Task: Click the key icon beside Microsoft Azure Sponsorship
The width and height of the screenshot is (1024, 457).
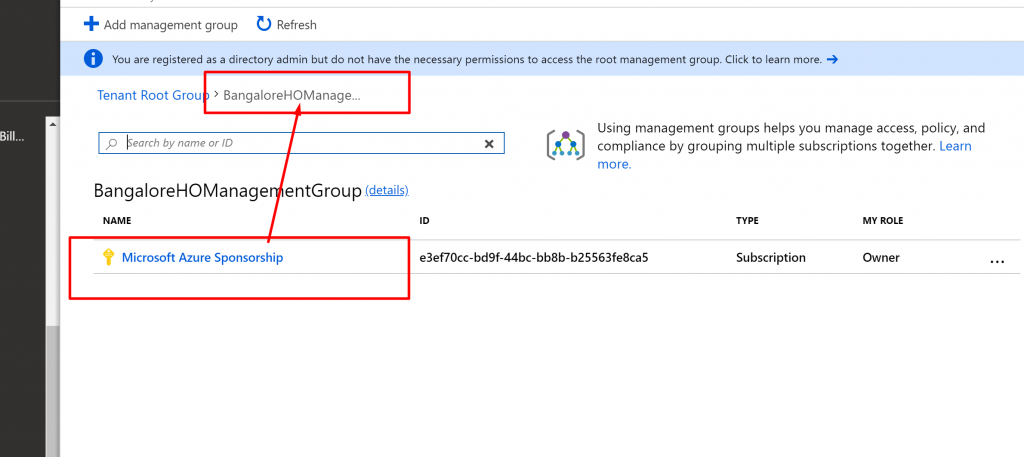Action: pyautogui.click(x=108, y=258)
